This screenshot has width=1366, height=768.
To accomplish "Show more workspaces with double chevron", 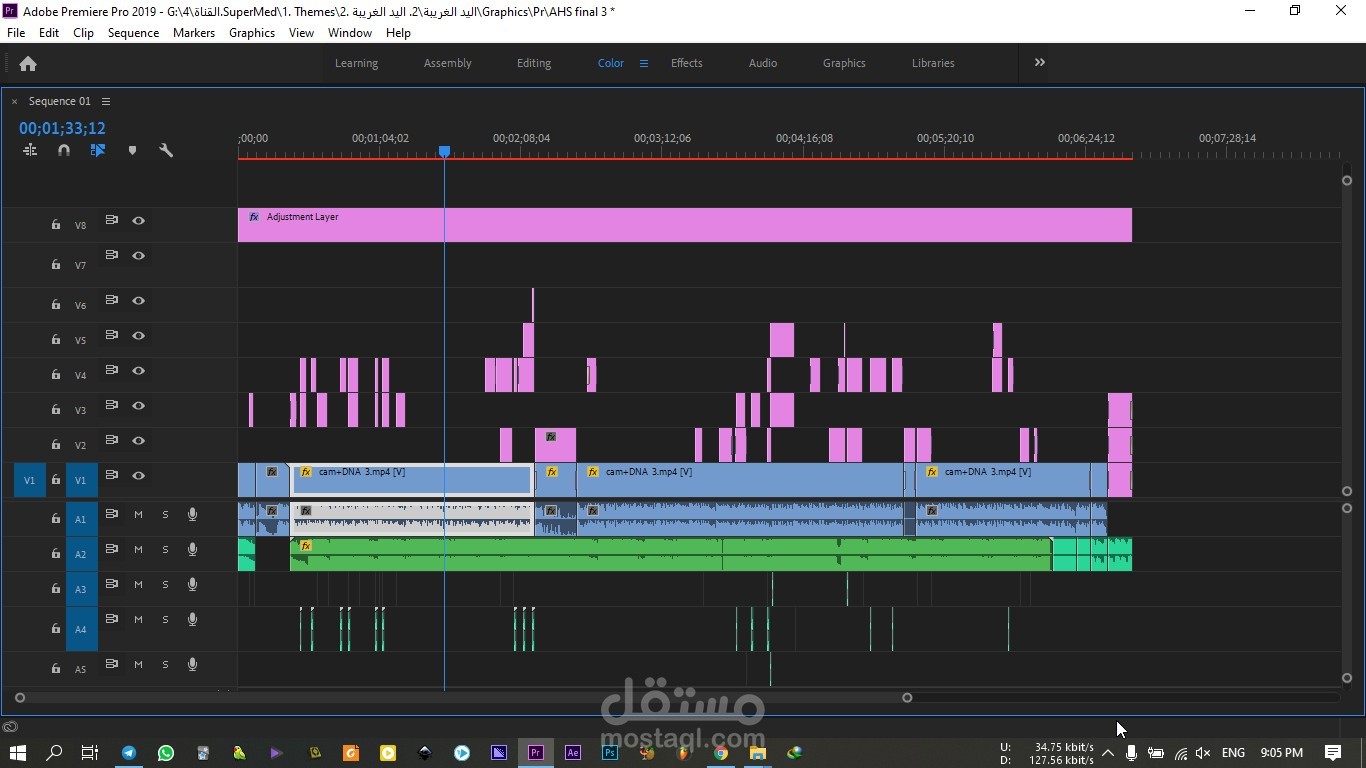I will coord(1040,62).
